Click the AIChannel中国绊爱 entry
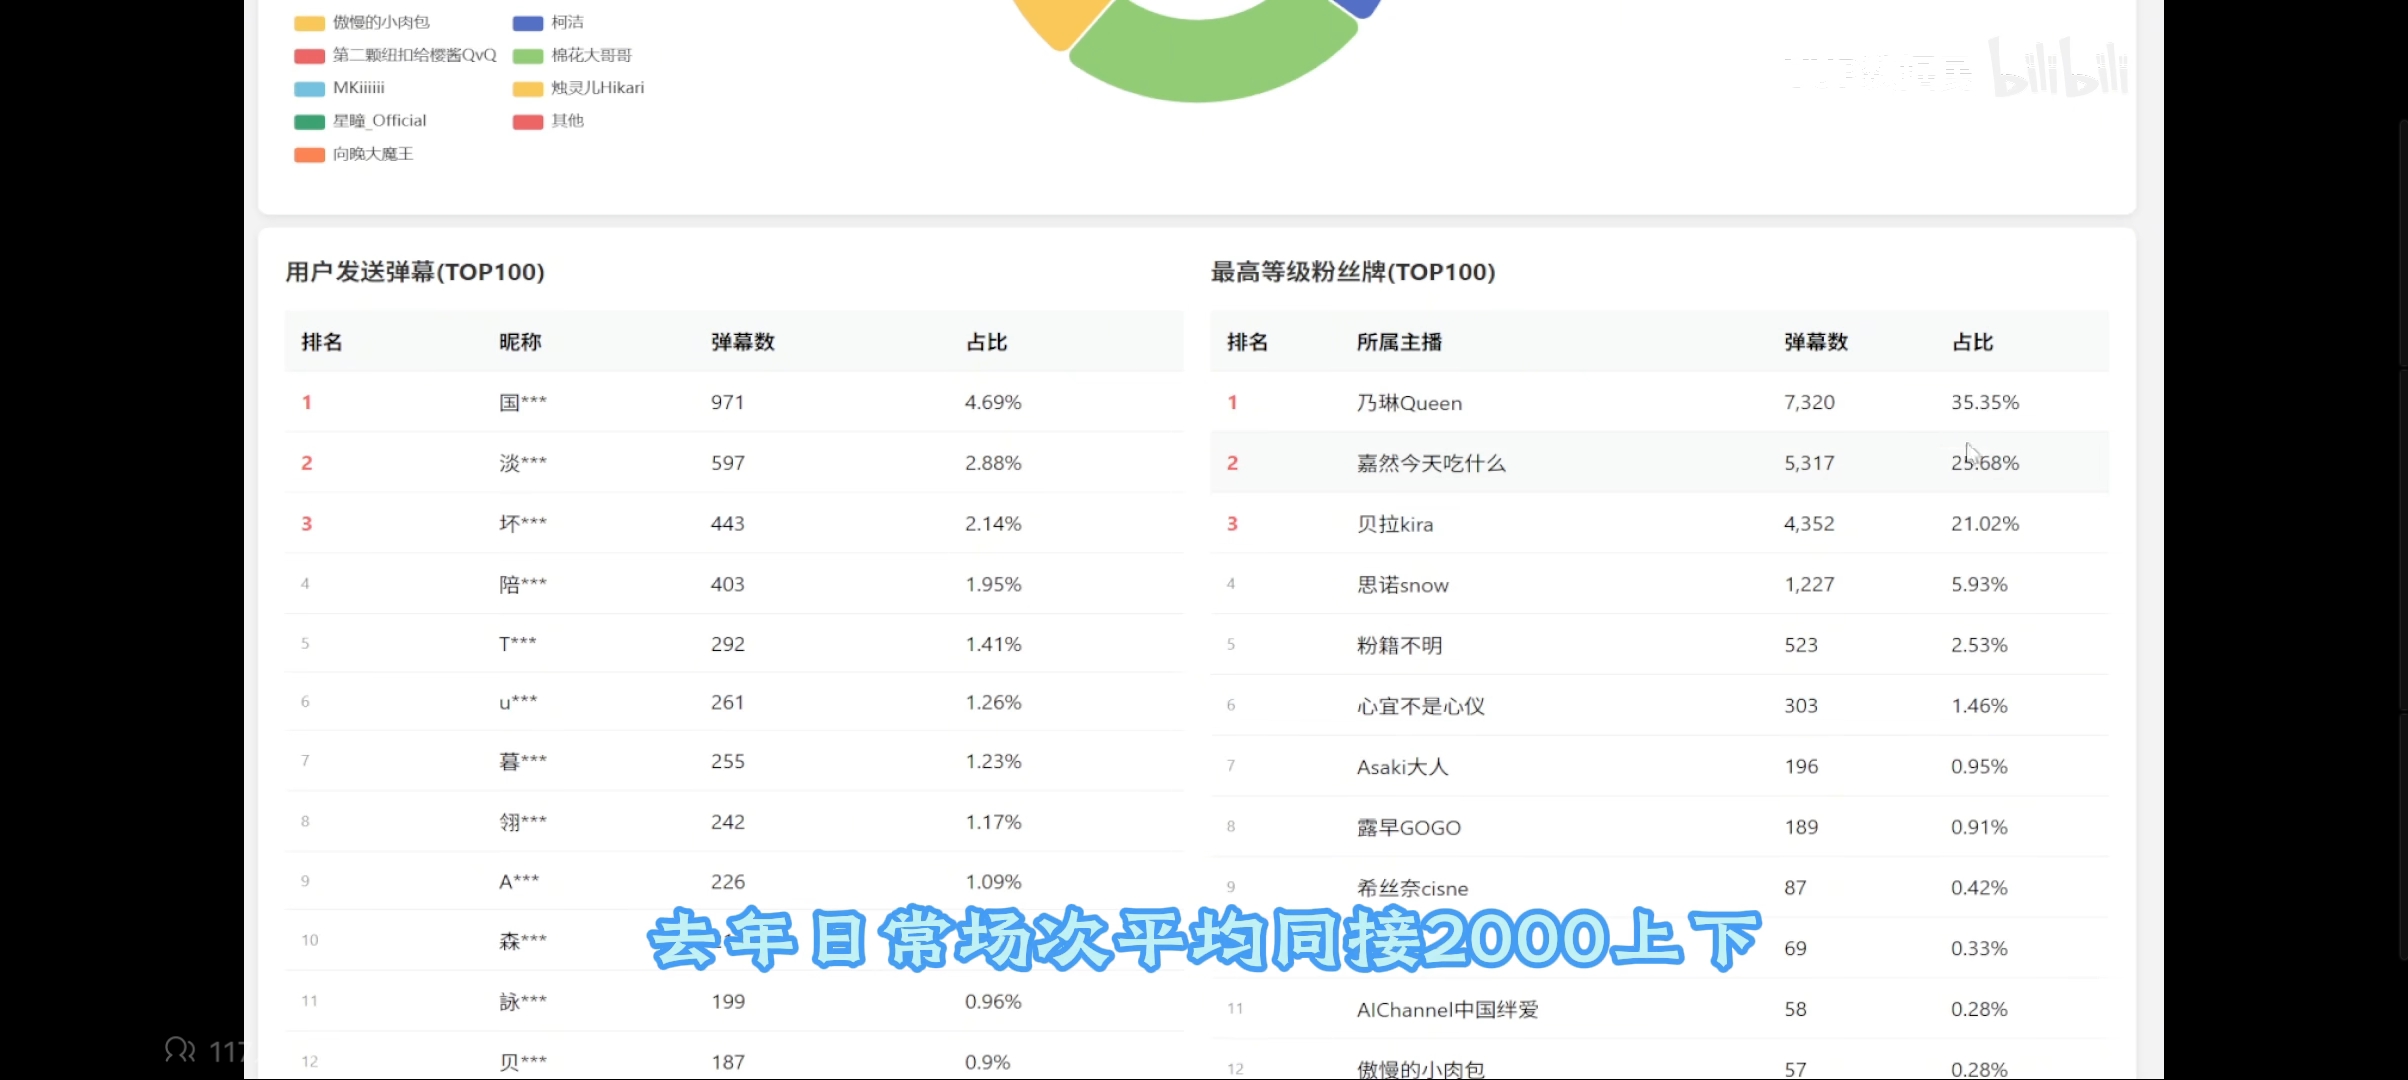Viewport: 2408px width, 1080px height. click(1446, 1010)
